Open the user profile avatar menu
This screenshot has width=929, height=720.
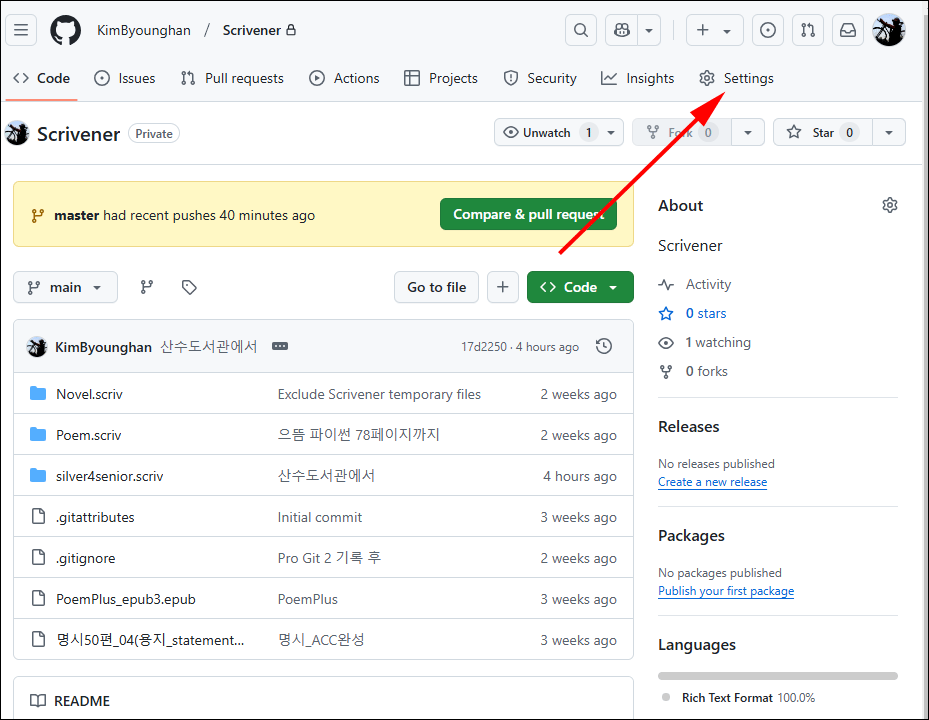coord(889,30)
